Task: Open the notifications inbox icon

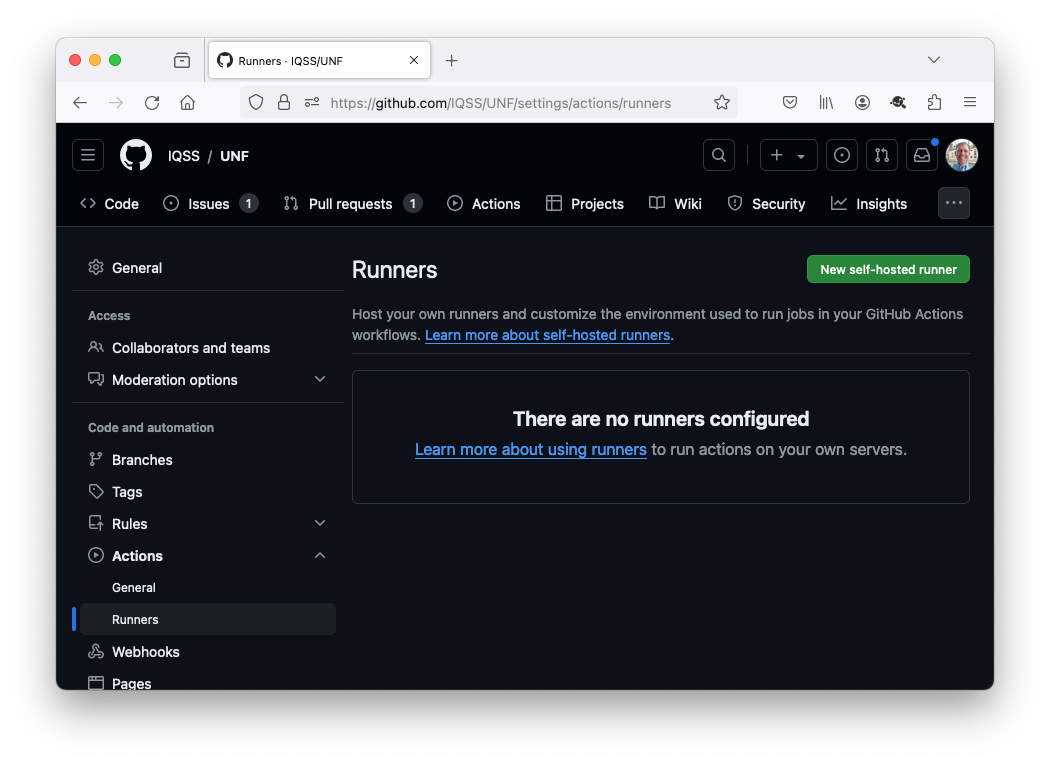Action: pyautogui.click(x=922, y=155)
